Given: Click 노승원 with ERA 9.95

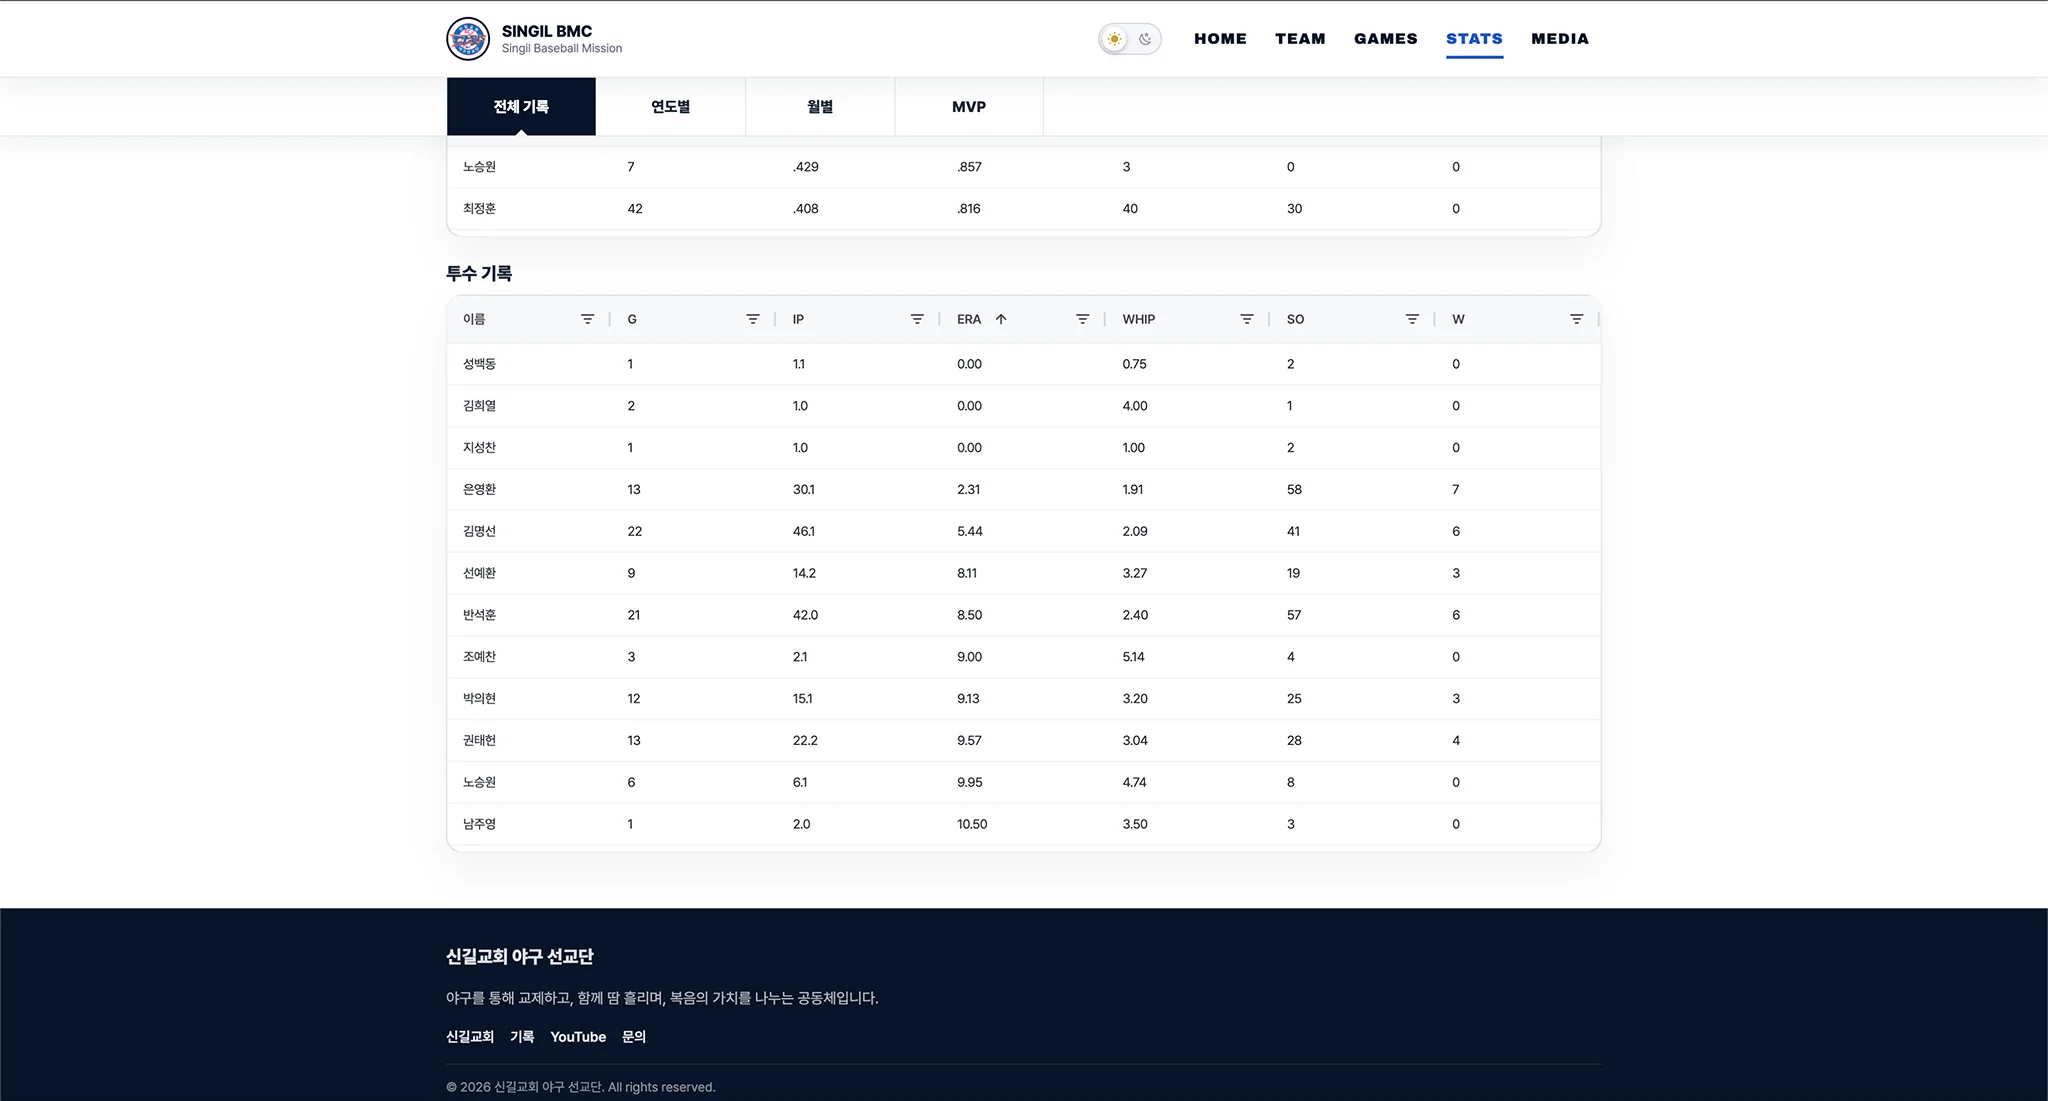Looking at the screenshot, I should 479,783.
